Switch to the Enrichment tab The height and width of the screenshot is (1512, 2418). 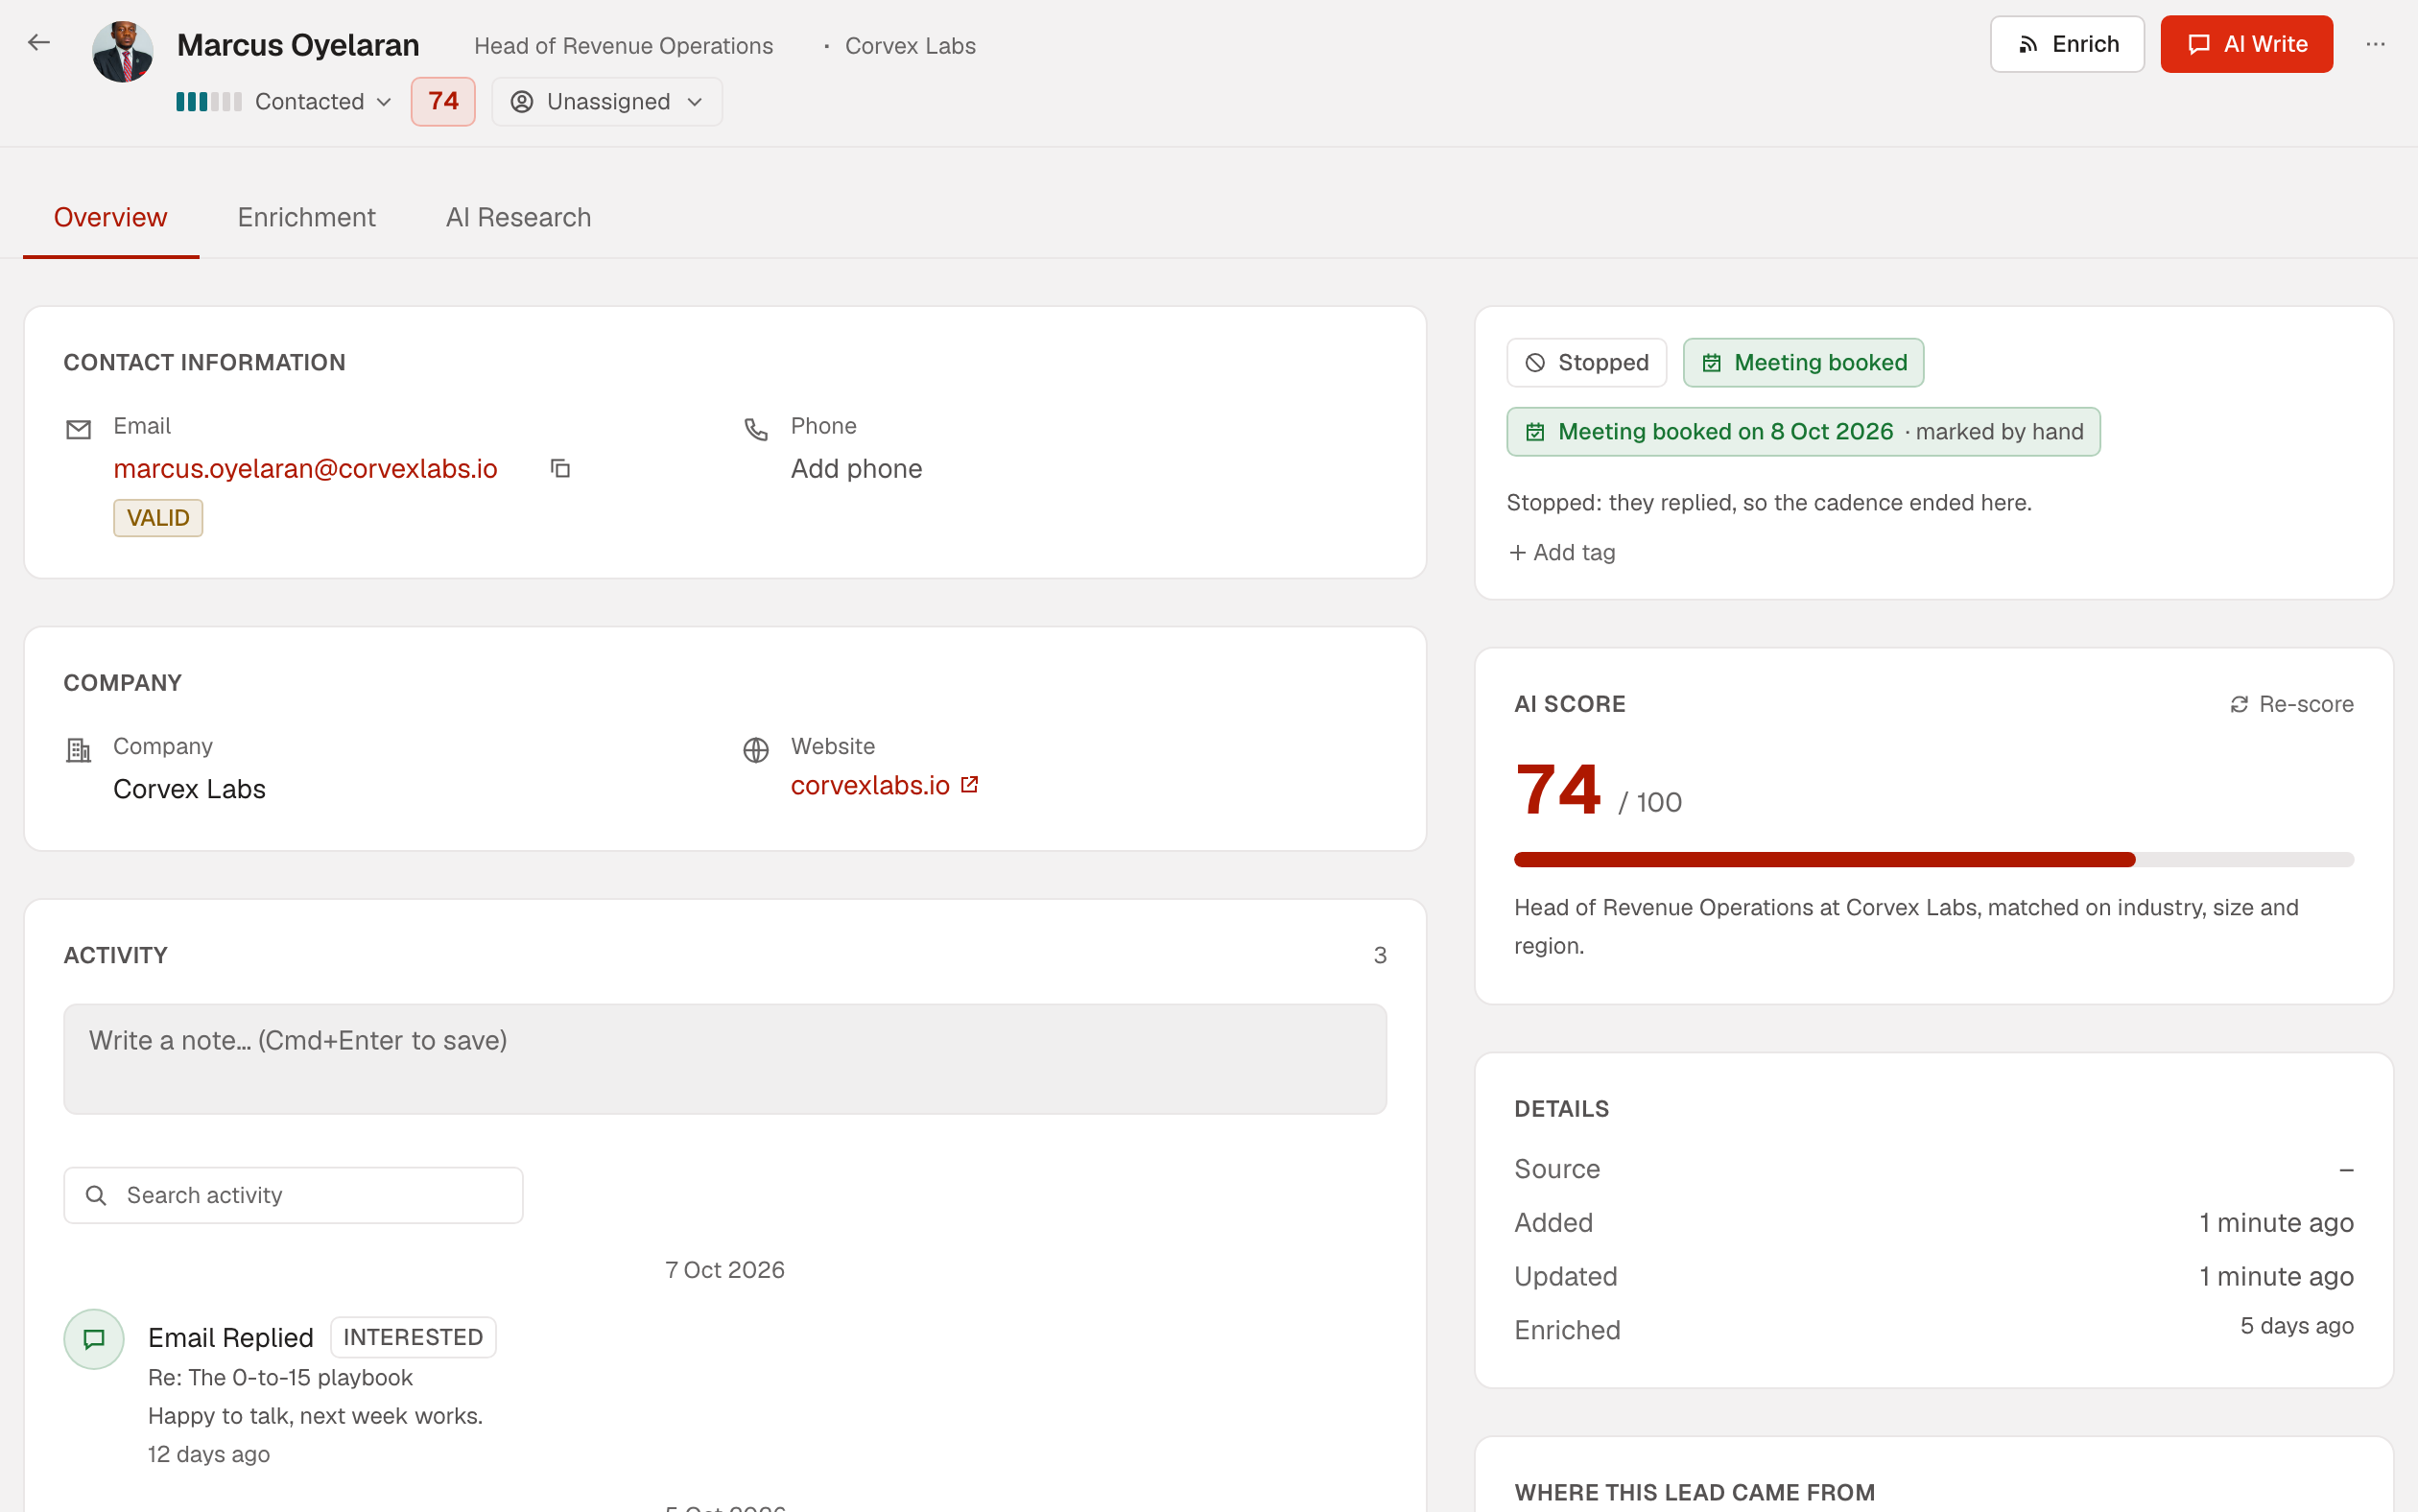[x=306, y=217]
